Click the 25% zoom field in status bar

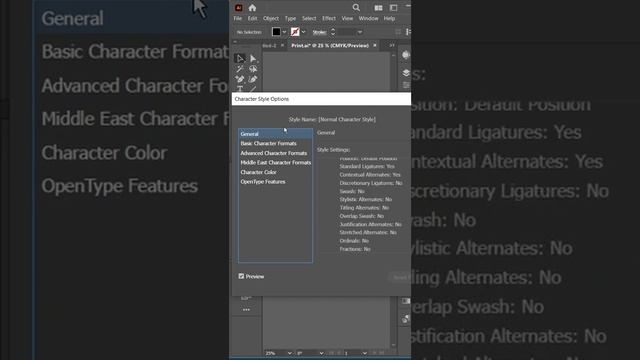click(276, 353)
